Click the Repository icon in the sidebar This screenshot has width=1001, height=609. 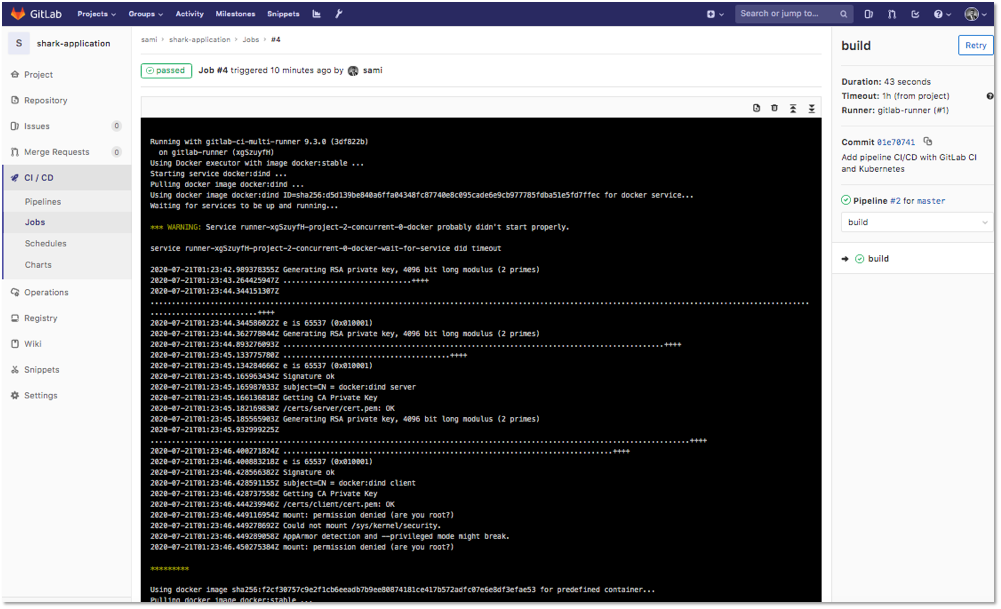point(15,100)
